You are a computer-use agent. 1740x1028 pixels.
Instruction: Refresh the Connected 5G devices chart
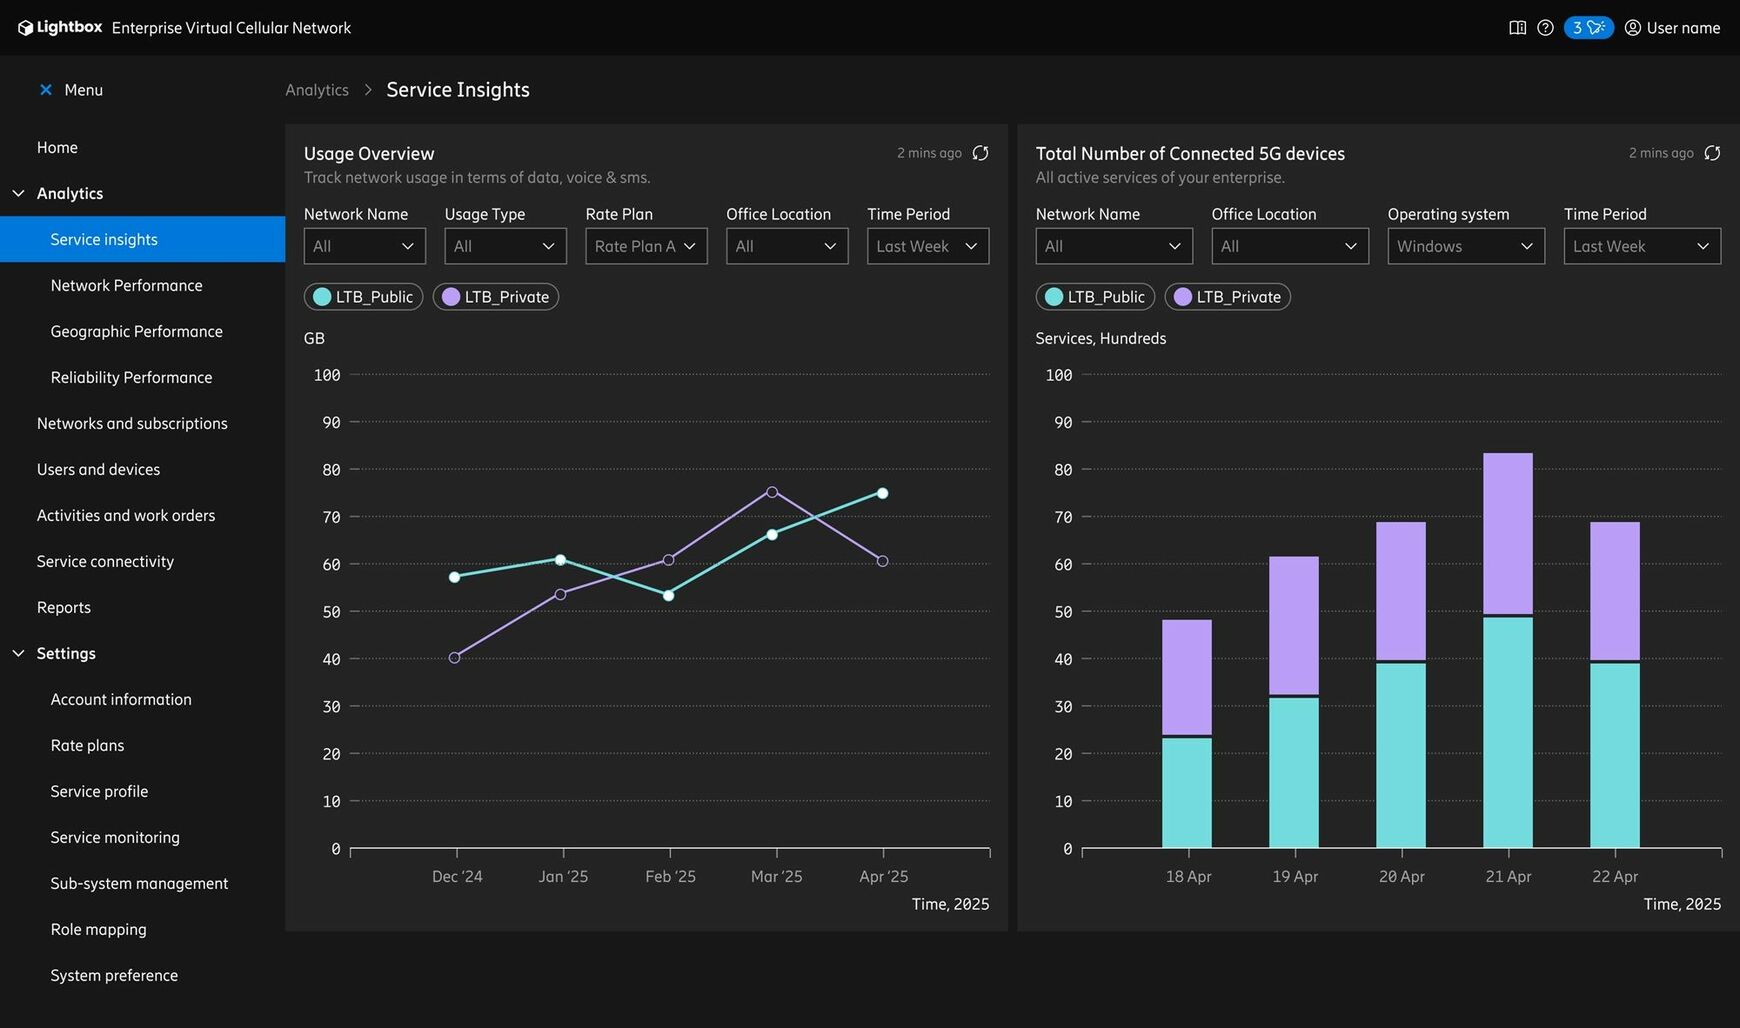(x=1712, y=153)
